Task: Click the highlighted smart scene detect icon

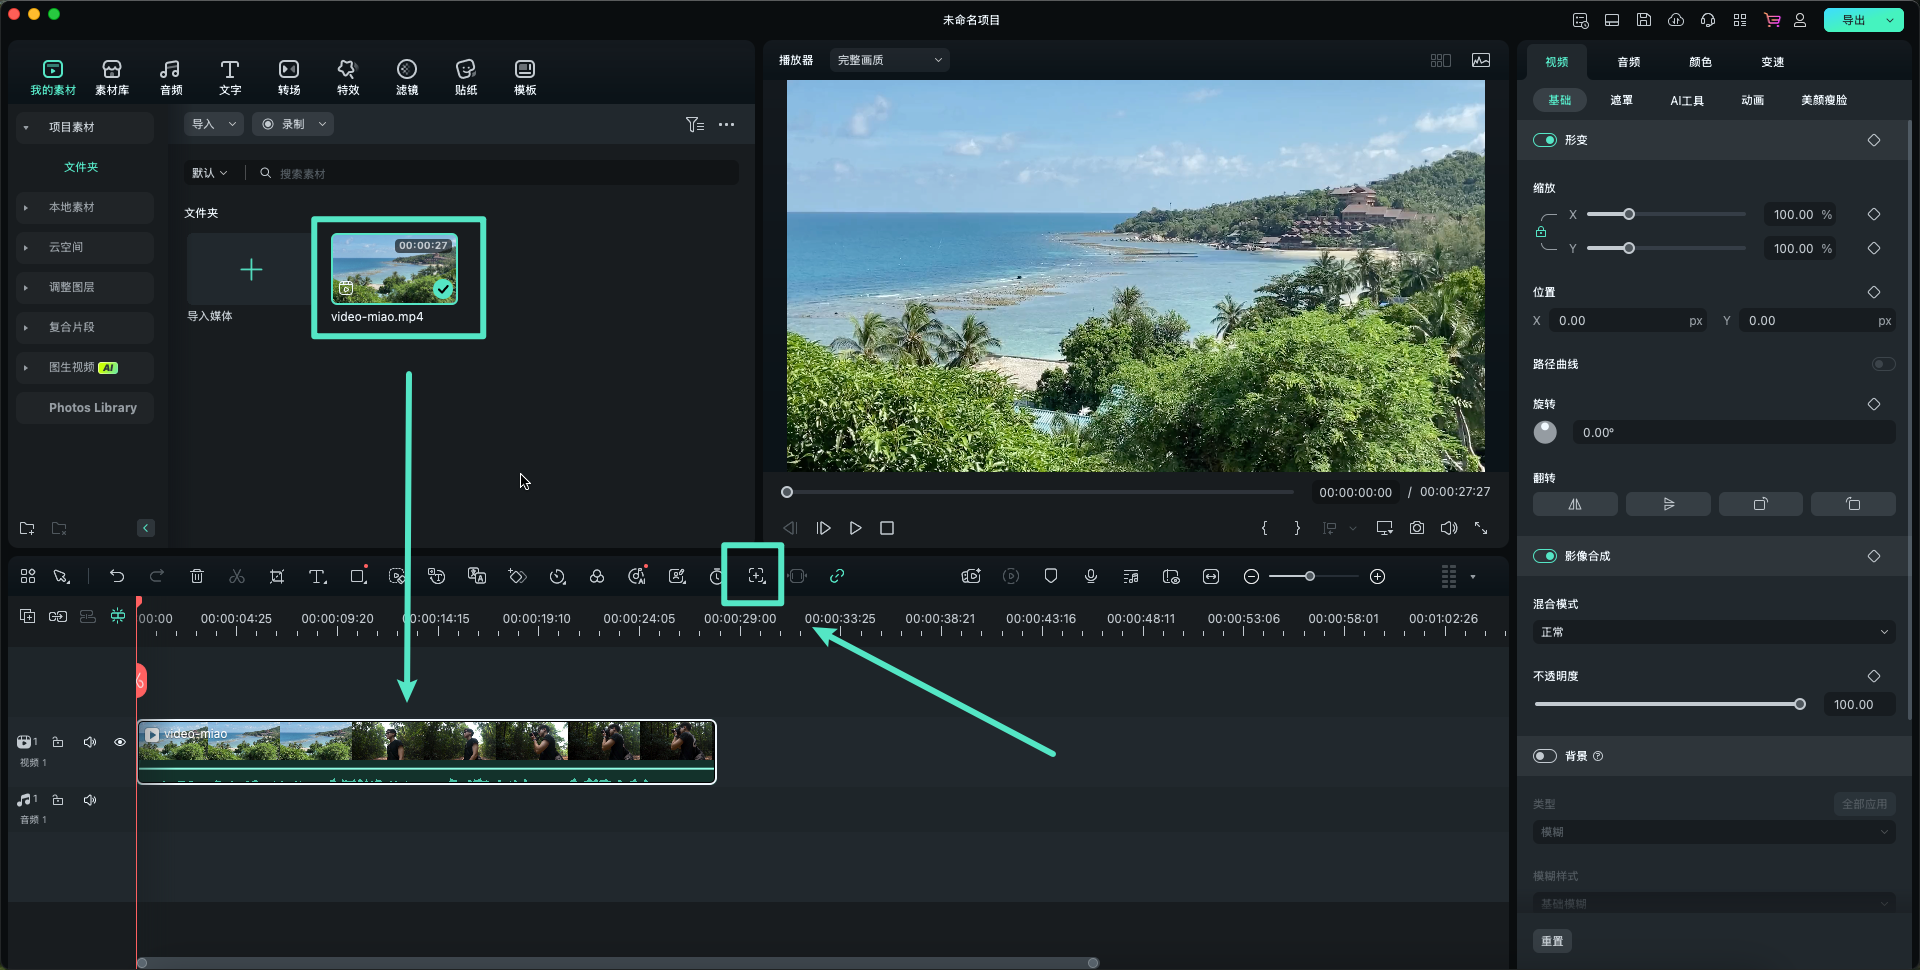Action: click(757, 576)
